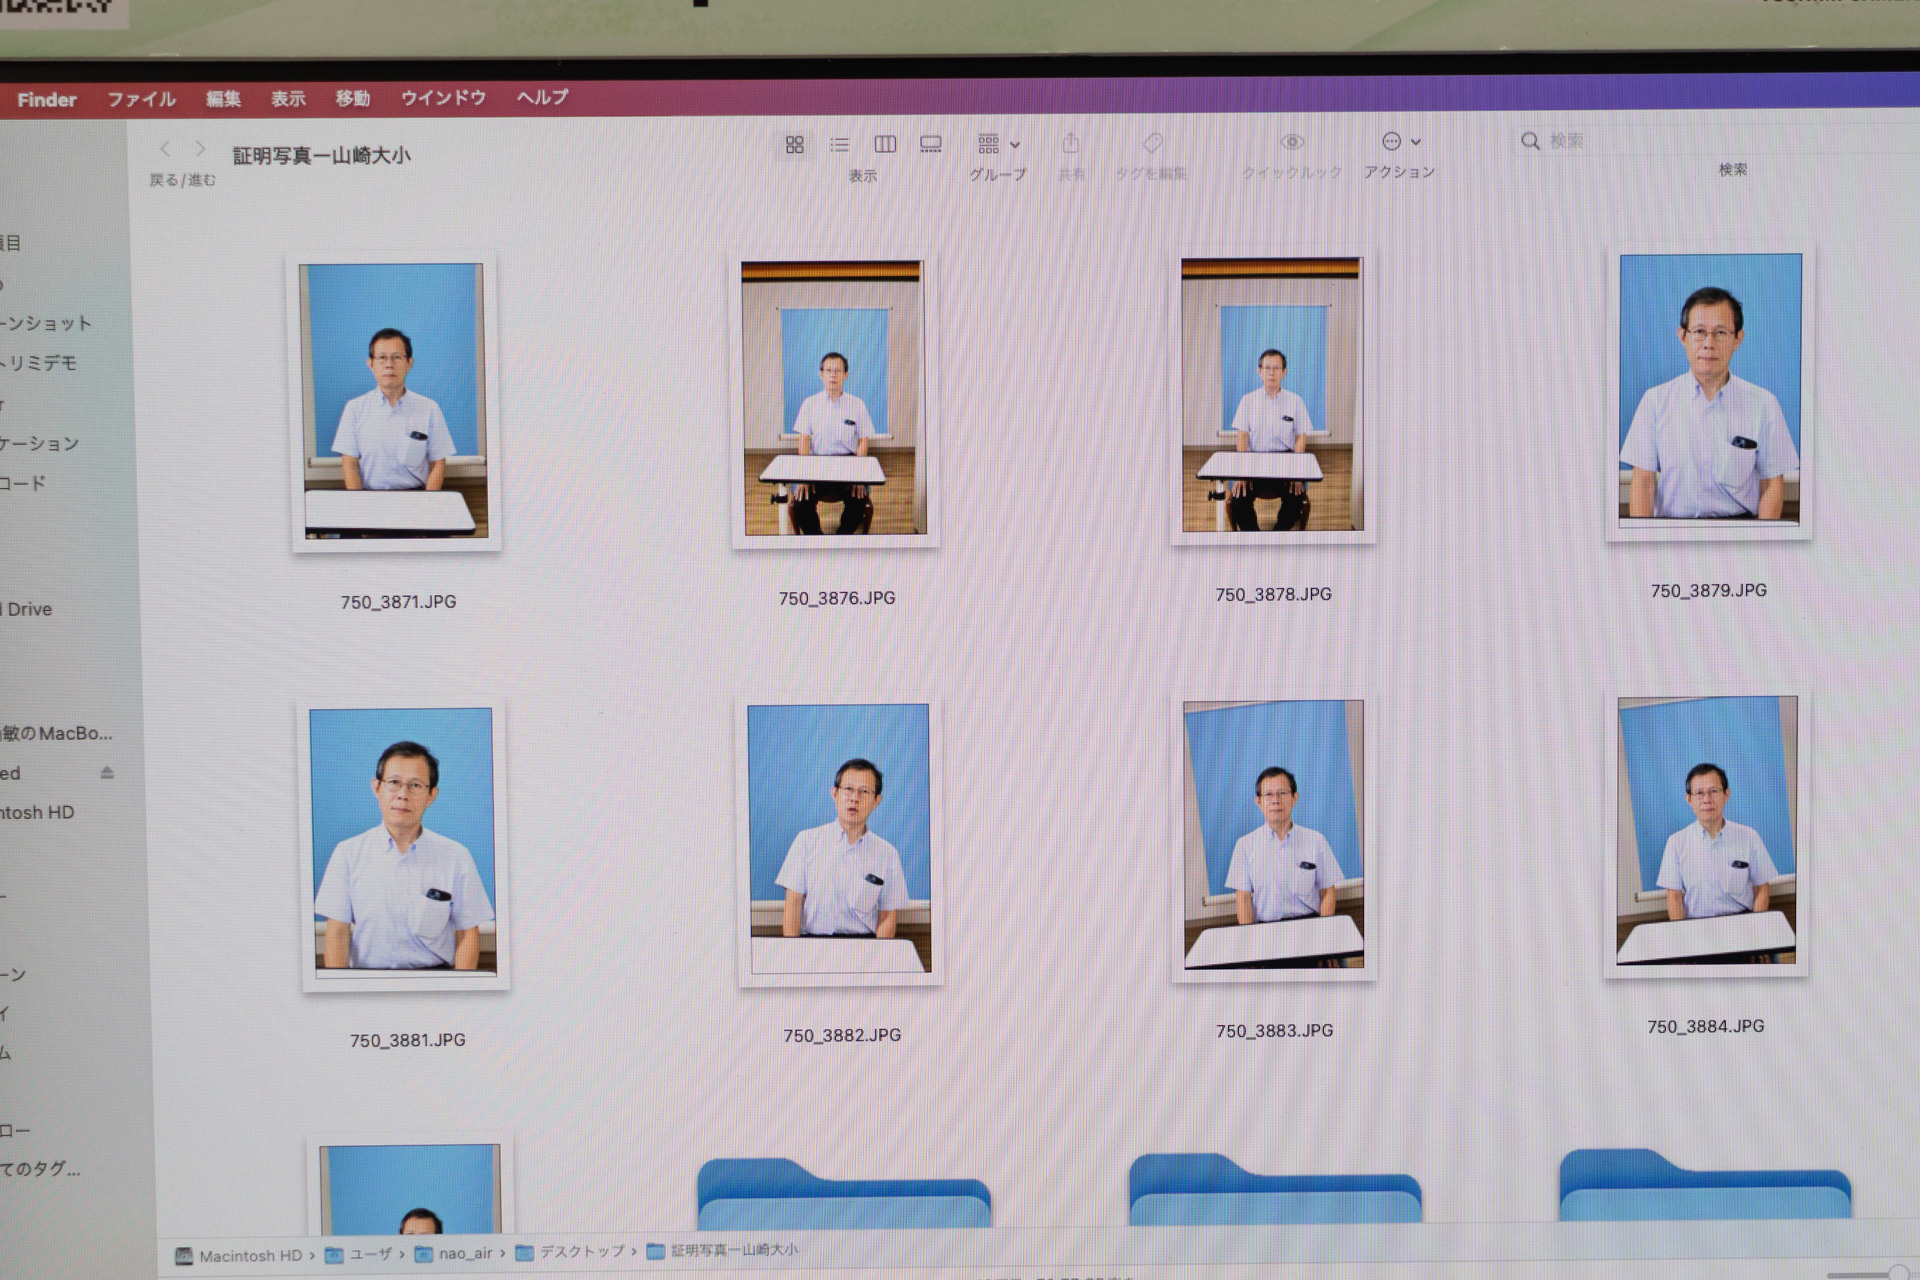
Task: Select the sidebar item ending in ケーション
Action: 40,443
